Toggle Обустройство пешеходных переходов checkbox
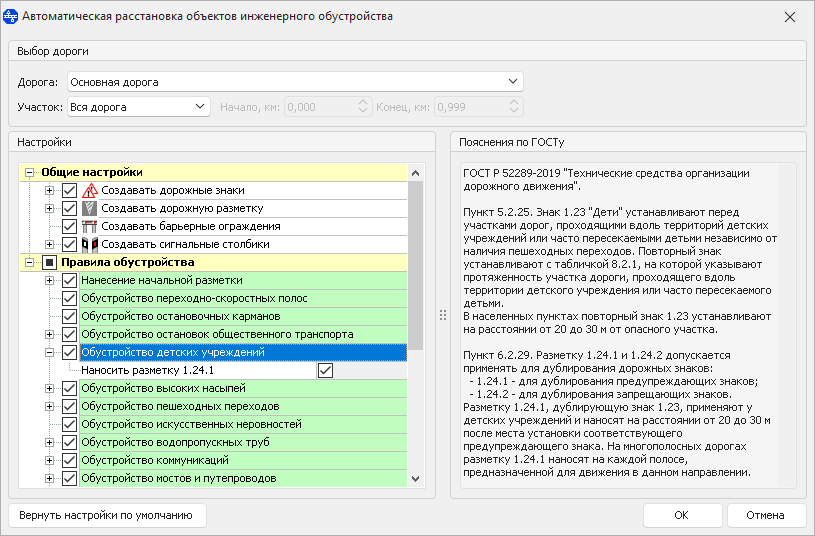Image resolution: width=815 pixels, height=536 pixels. [x=70, y=407]
